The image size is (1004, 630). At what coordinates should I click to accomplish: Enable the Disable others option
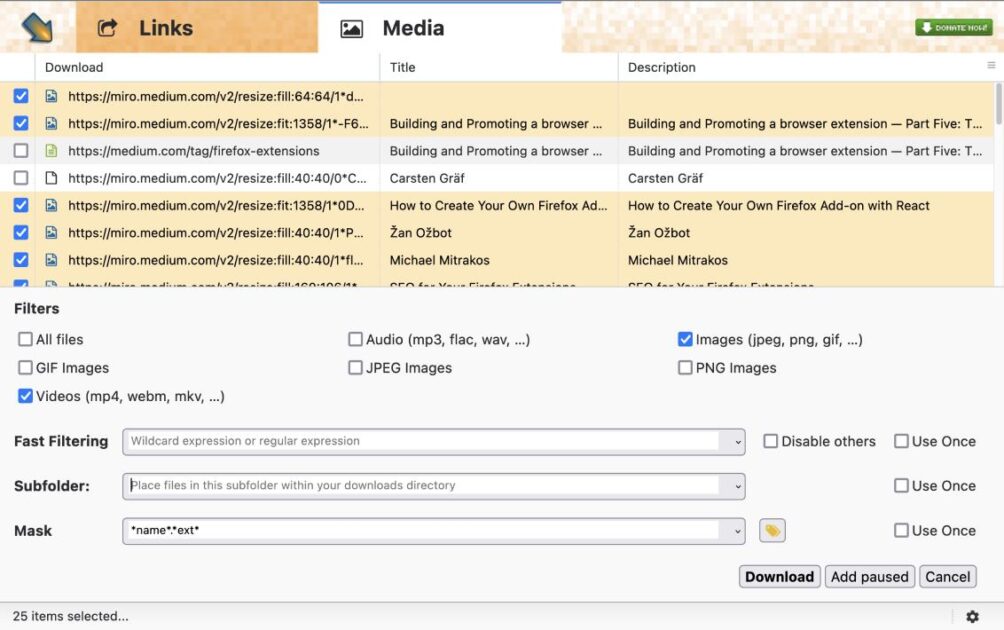coord(770,441)
